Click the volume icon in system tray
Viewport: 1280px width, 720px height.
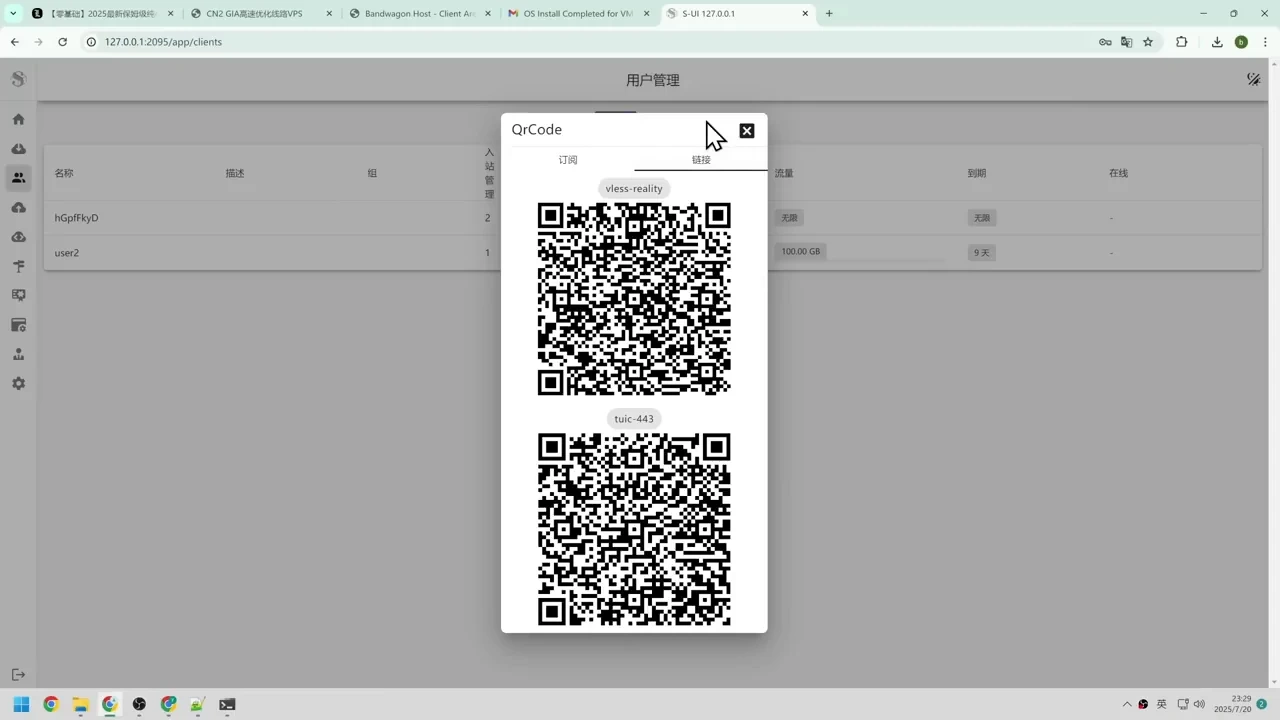tap(1199, 704)
